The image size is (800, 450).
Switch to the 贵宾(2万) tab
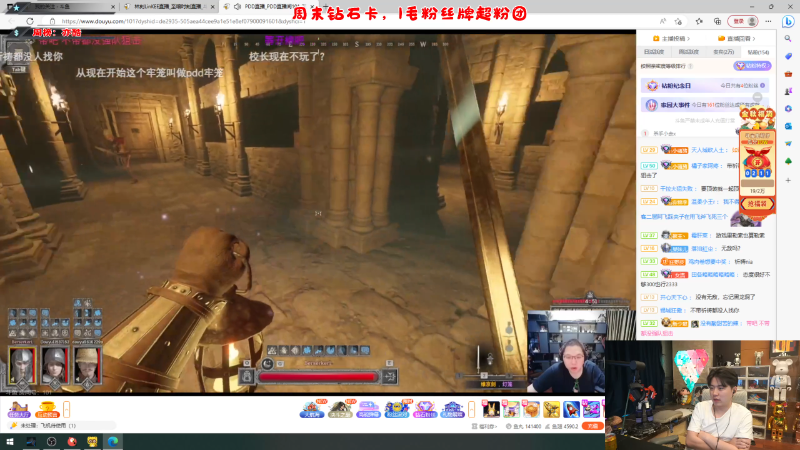click(723, 52)
